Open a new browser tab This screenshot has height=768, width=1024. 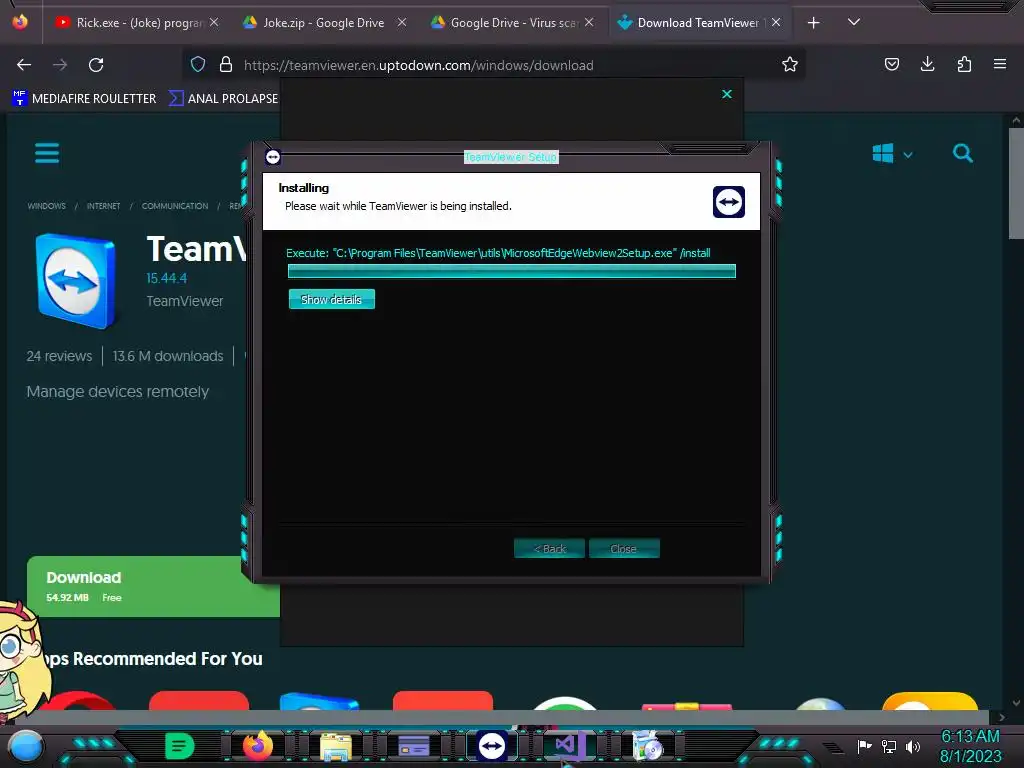tap(813, 23)
